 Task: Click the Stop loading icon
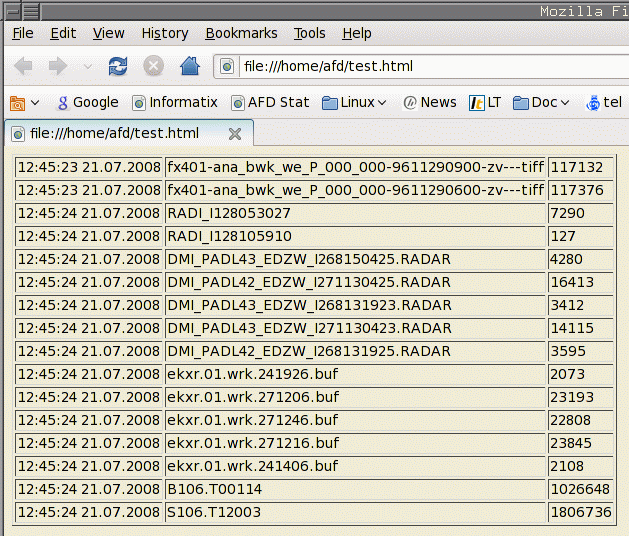(153, 67)
